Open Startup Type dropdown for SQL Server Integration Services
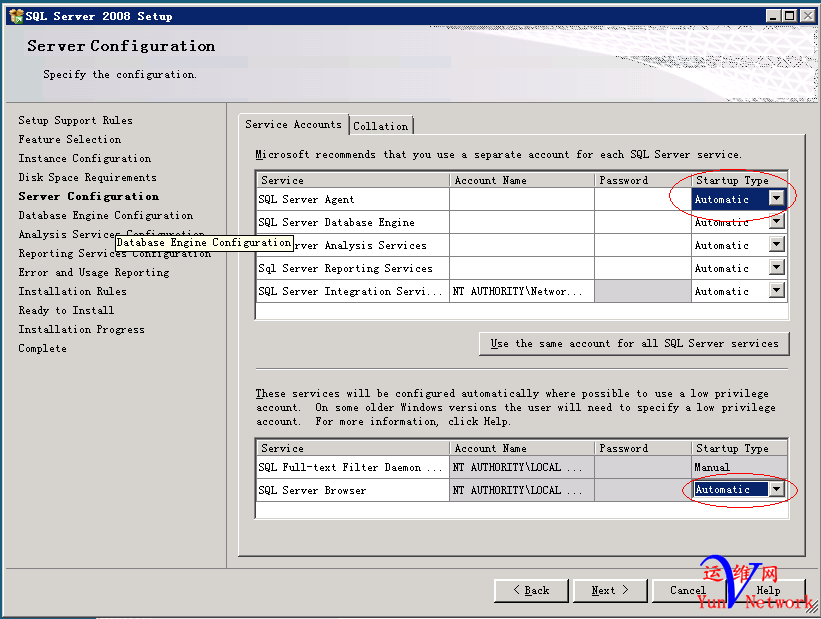Screen dimensions: 821x619 tap(776, 290)
